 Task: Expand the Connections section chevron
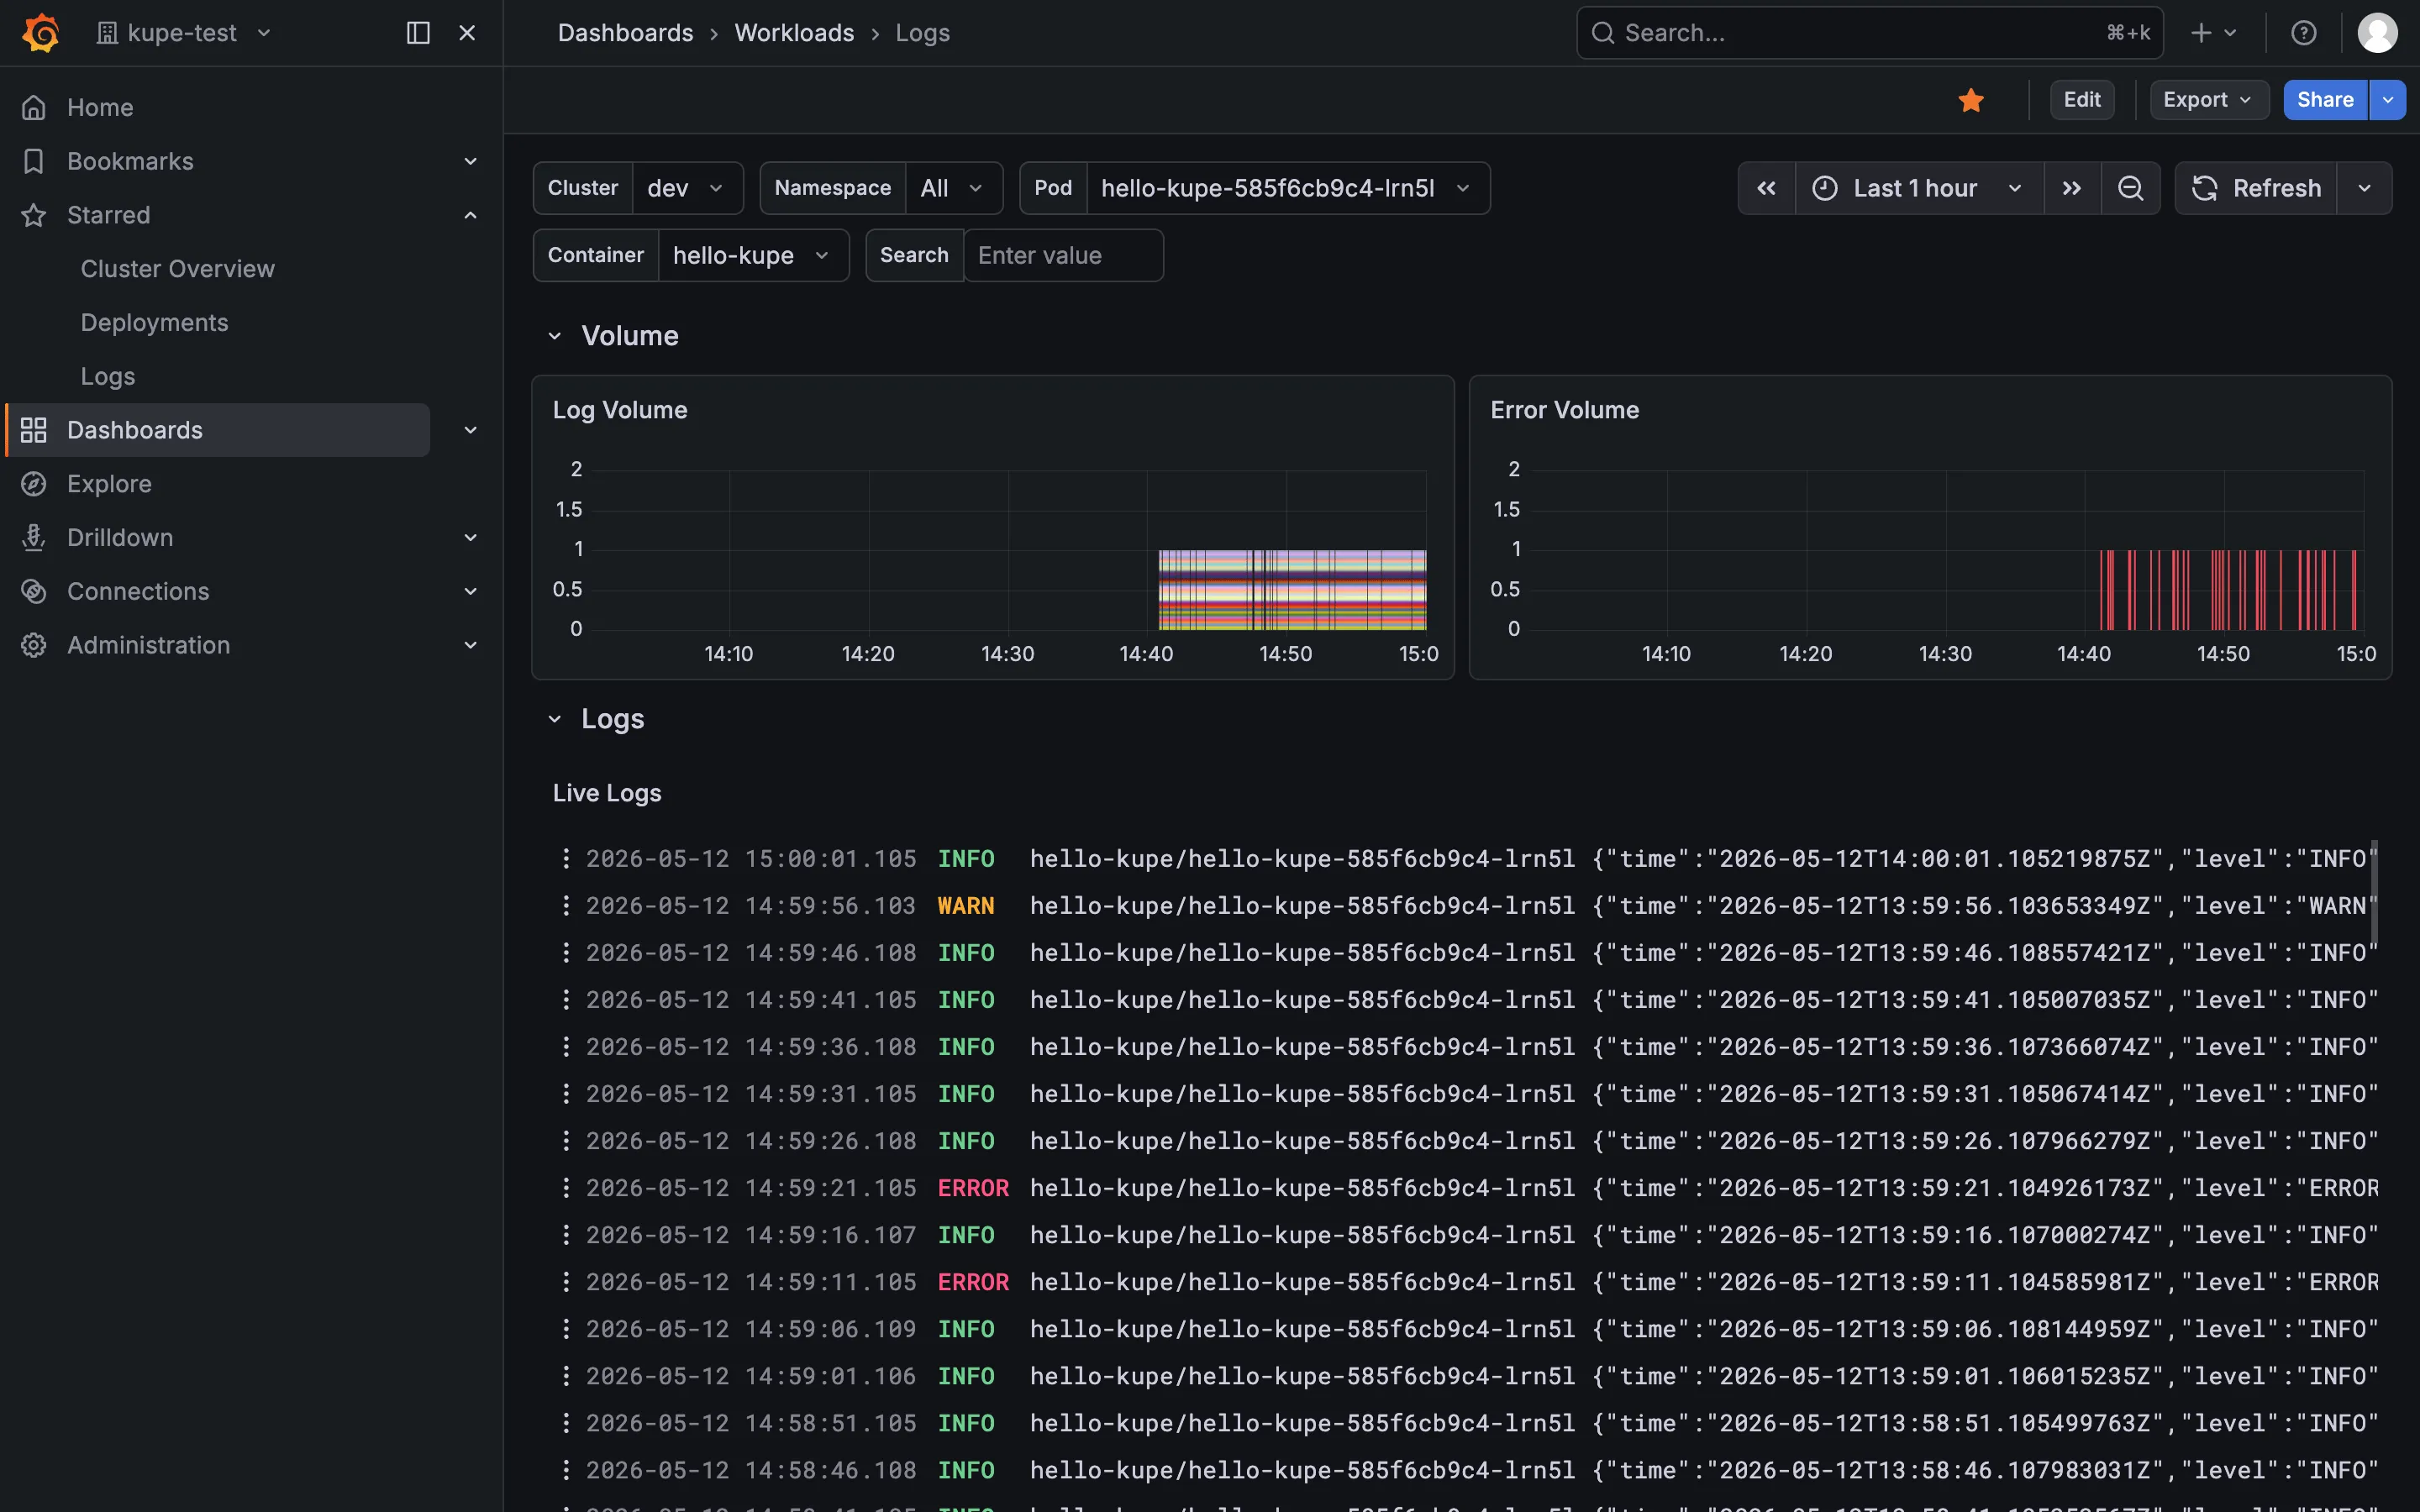(470, 592)
